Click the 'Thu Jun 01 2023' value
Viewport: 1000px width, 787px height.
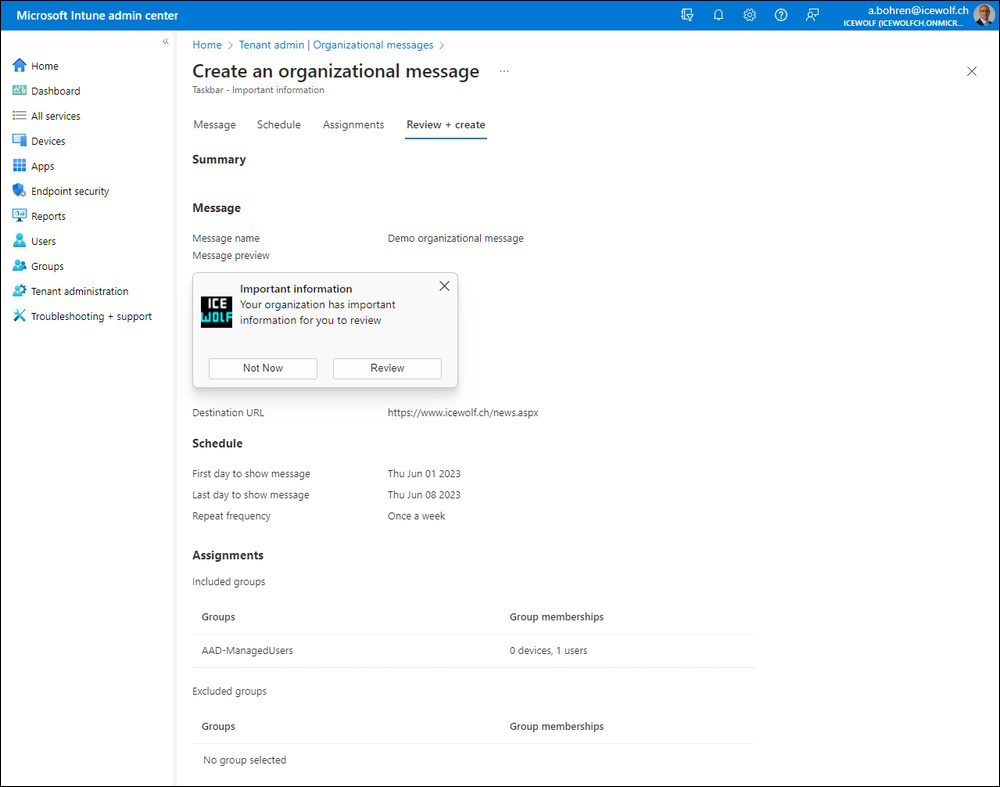tap(424, 474)
